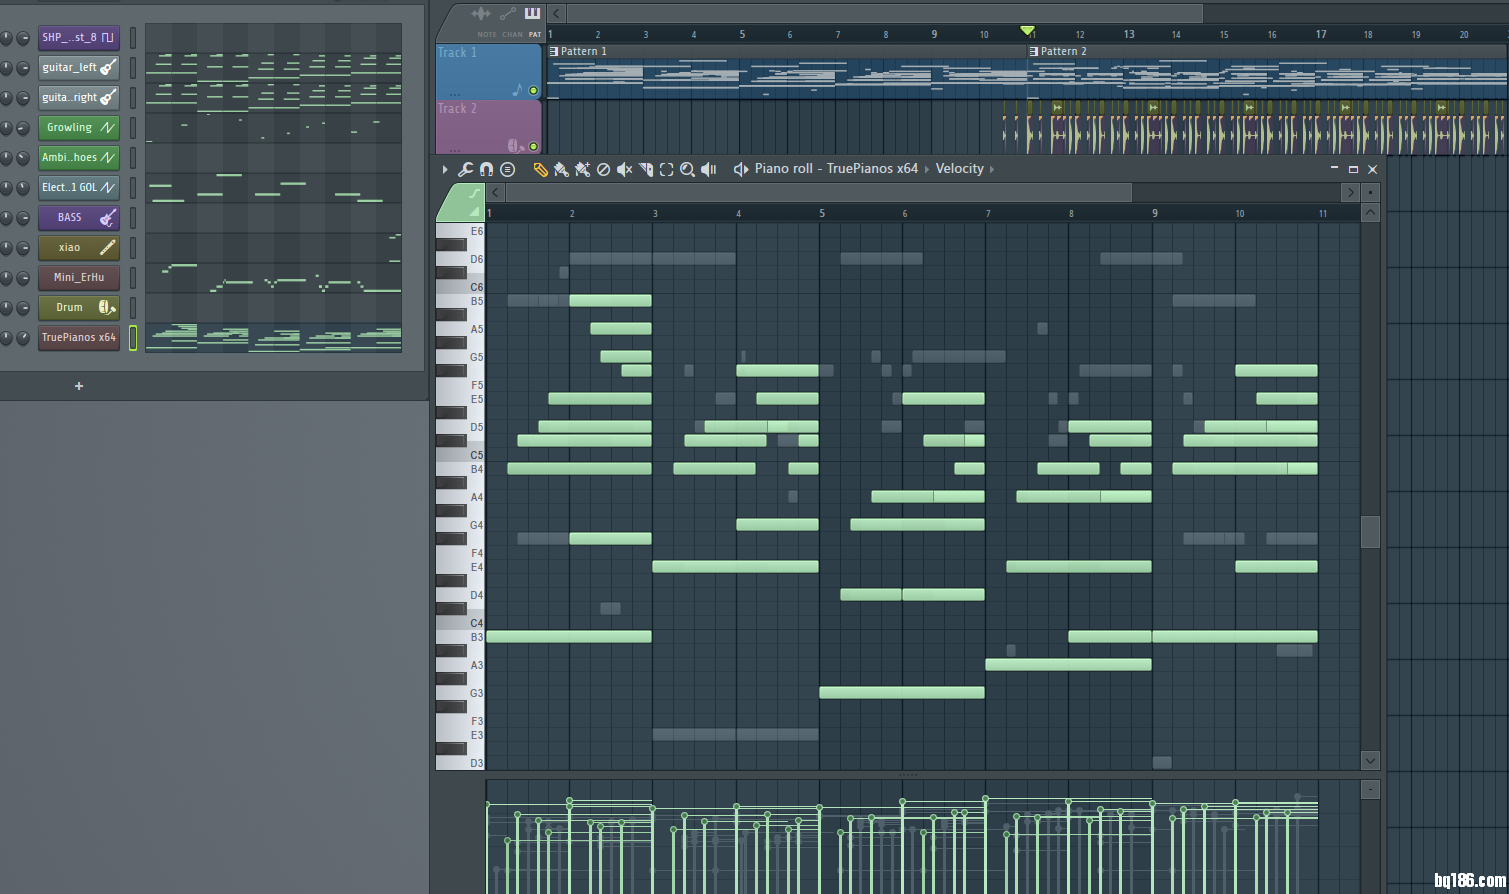Open the piano roll wrench tools menu

pos(466,169)
